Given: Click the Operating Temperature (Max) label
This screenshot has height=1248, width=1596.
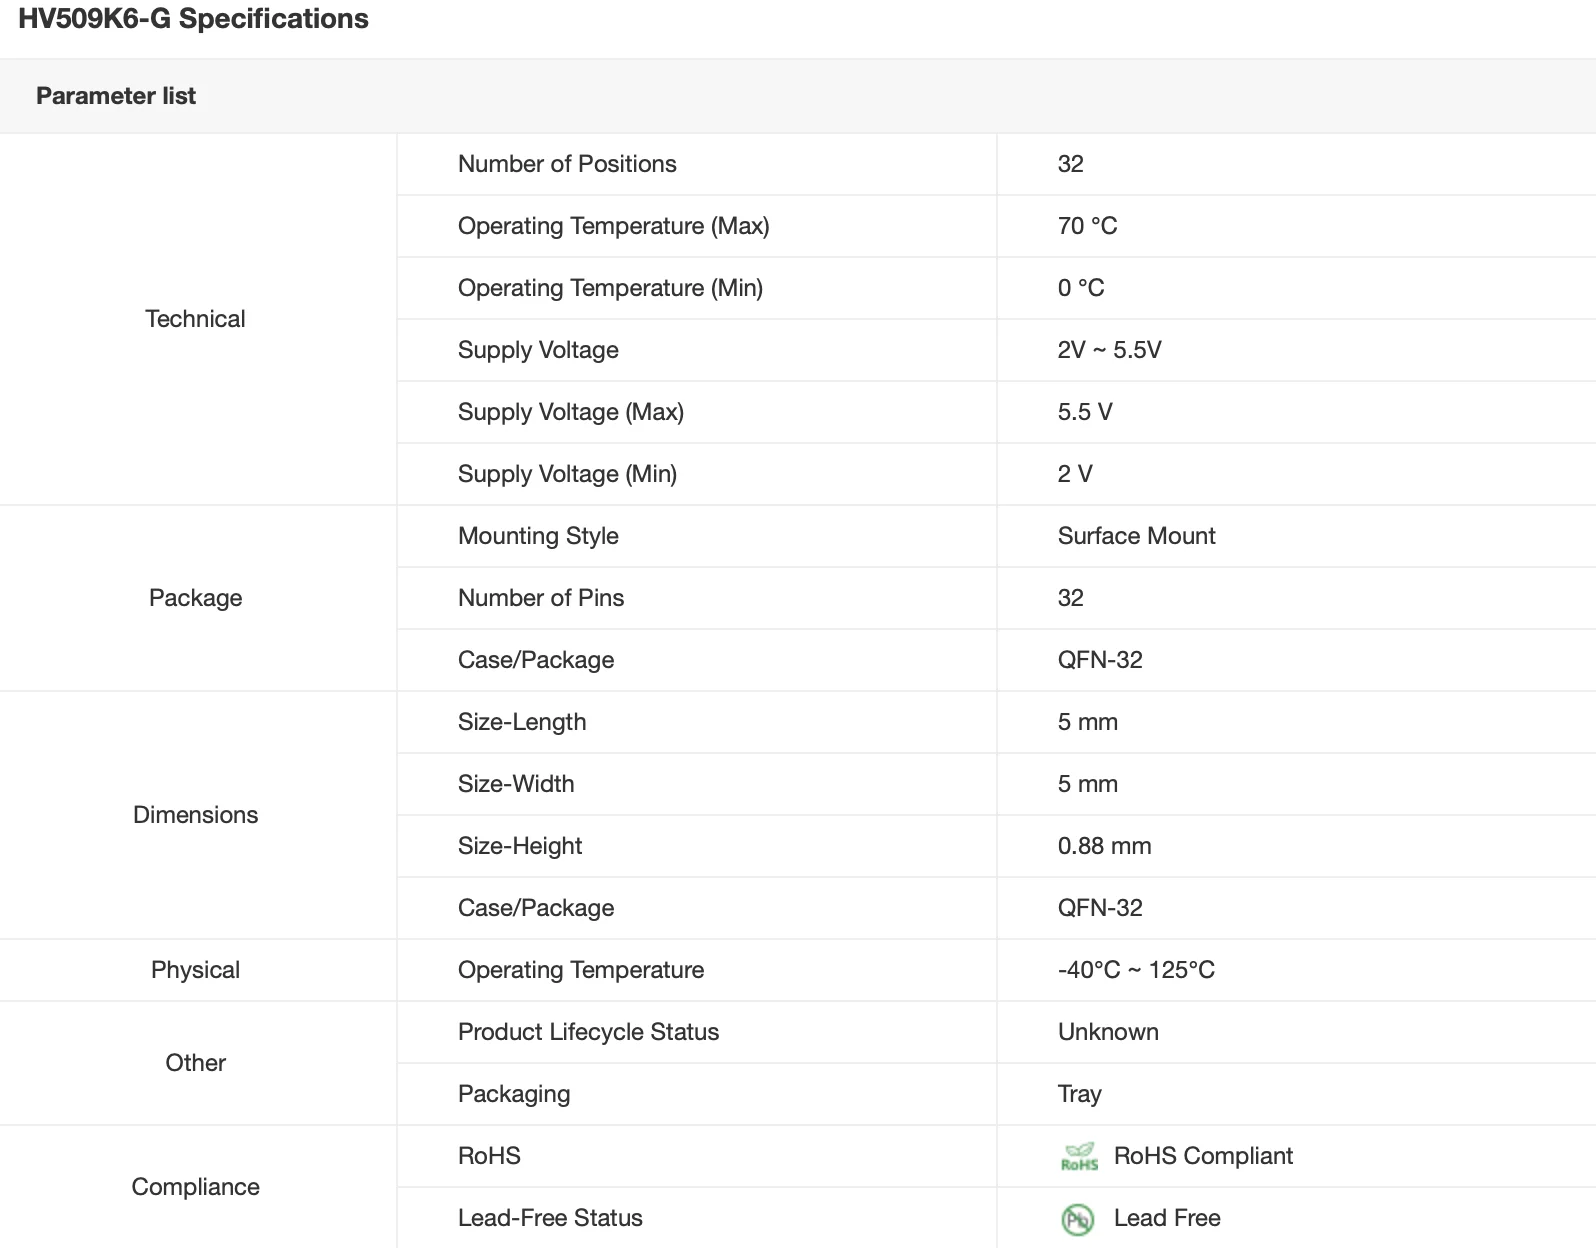Looking at the screenshot, I should click(613, 226).
